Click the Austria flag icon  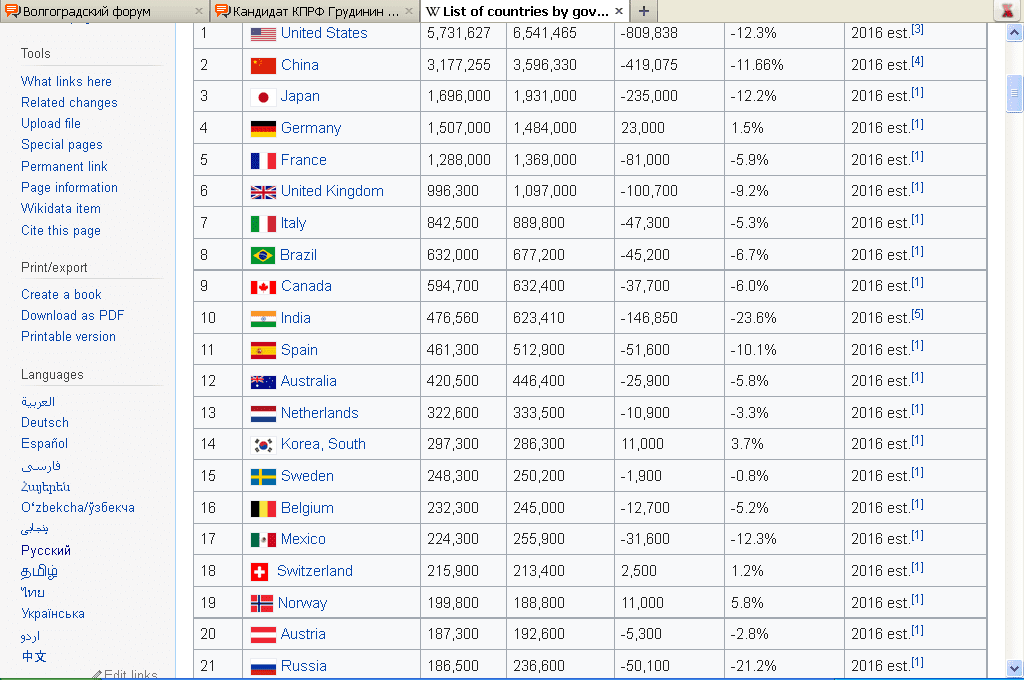click(x=263, y=635)
